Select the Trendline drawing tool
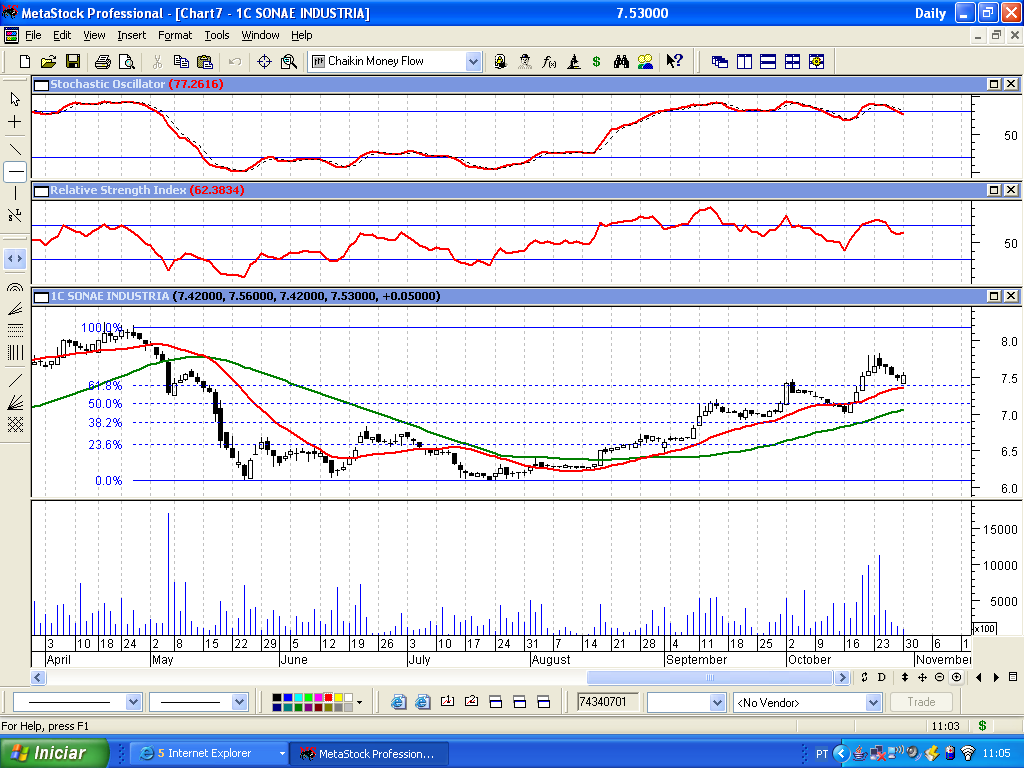Viewport: 1024px width, 768px height. pos(15,149)
